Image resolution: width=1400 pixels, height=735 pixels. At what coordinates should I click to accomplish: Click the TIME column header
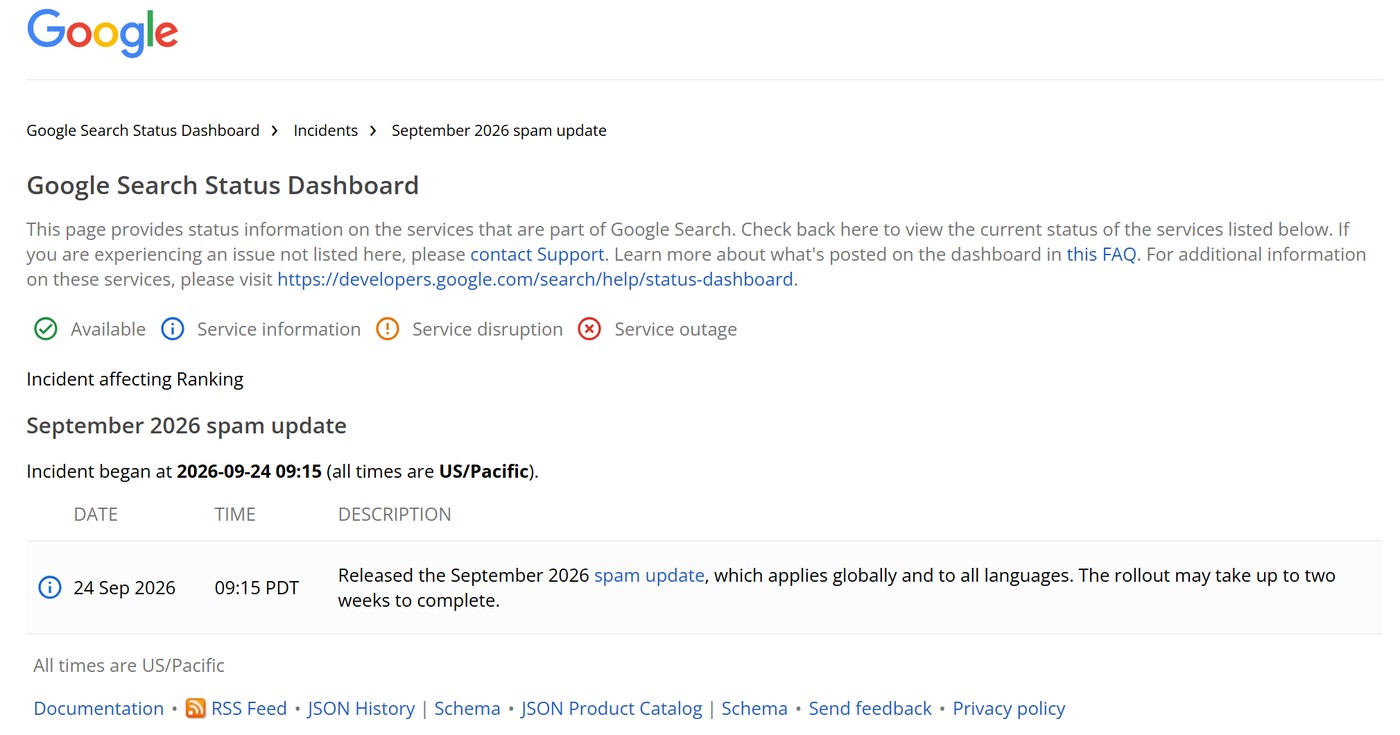pyautogui.click(x=235, y=514)
